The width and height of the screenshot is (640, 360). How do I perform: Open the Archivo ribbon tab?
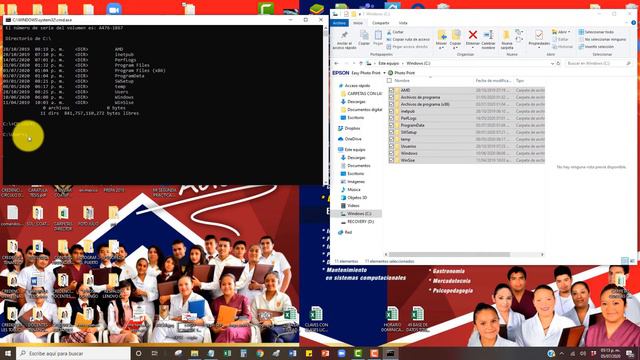pyautogui.click(x=339, y=23)
